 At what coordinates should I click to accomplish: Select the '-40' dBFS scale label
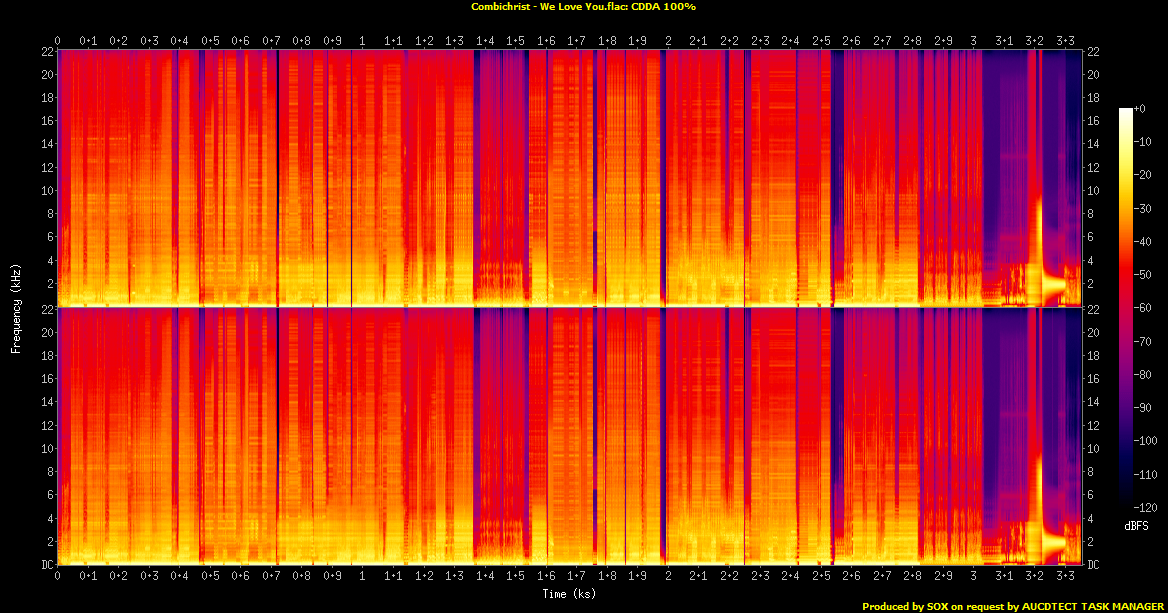[x=1143, y=241]
